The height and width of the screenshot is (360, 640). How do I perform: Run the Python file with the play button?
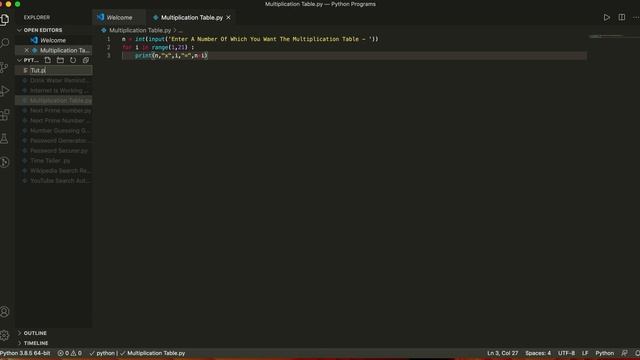tap(607, 18)
